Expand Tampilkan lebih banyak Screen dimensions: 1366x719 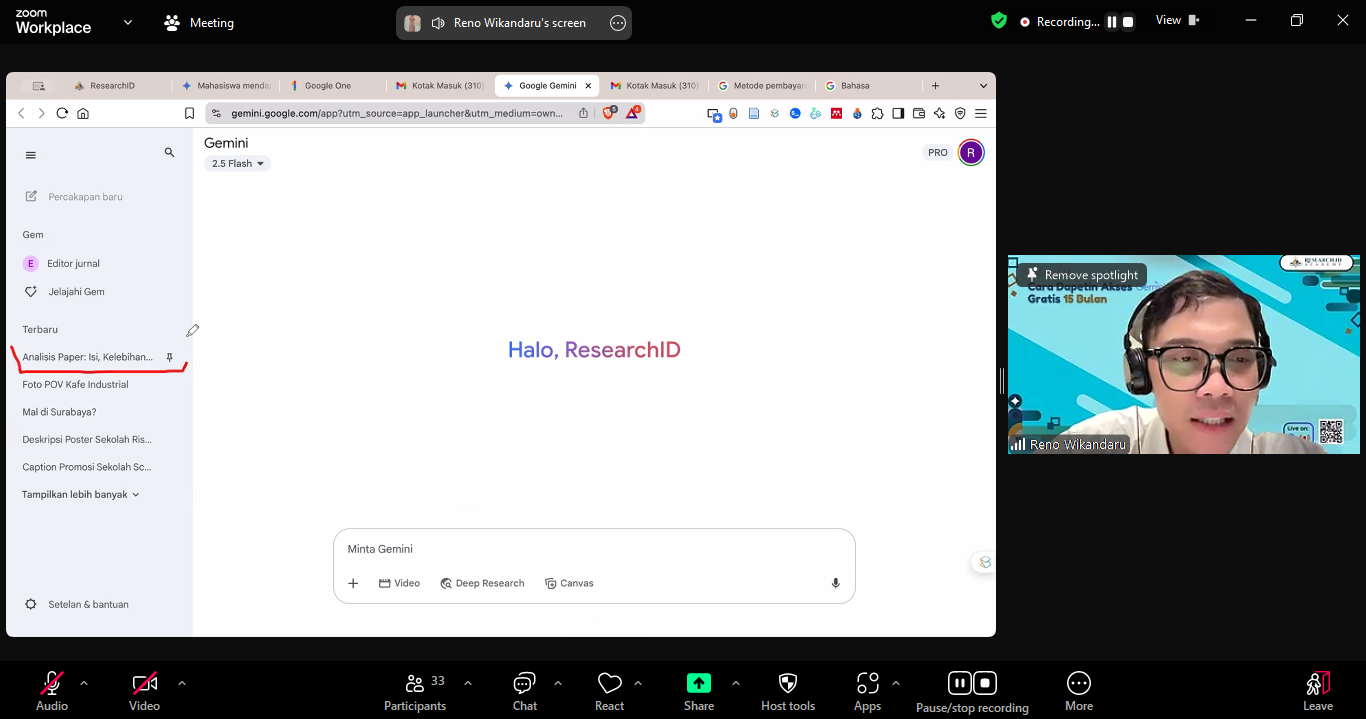[81, 494]
